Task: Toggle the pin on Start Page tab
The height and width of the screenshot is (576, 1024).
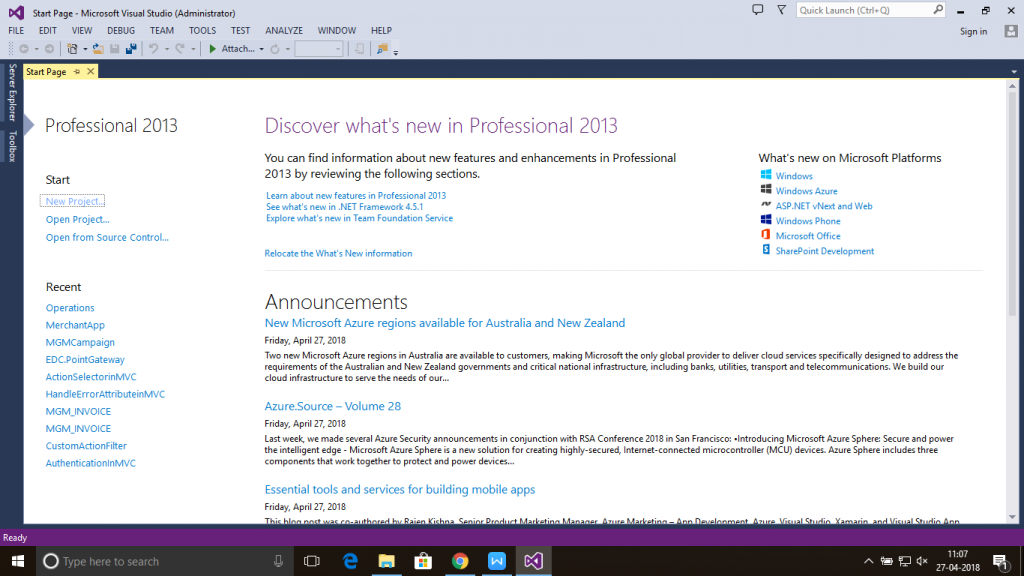Action: pos(77,71)
